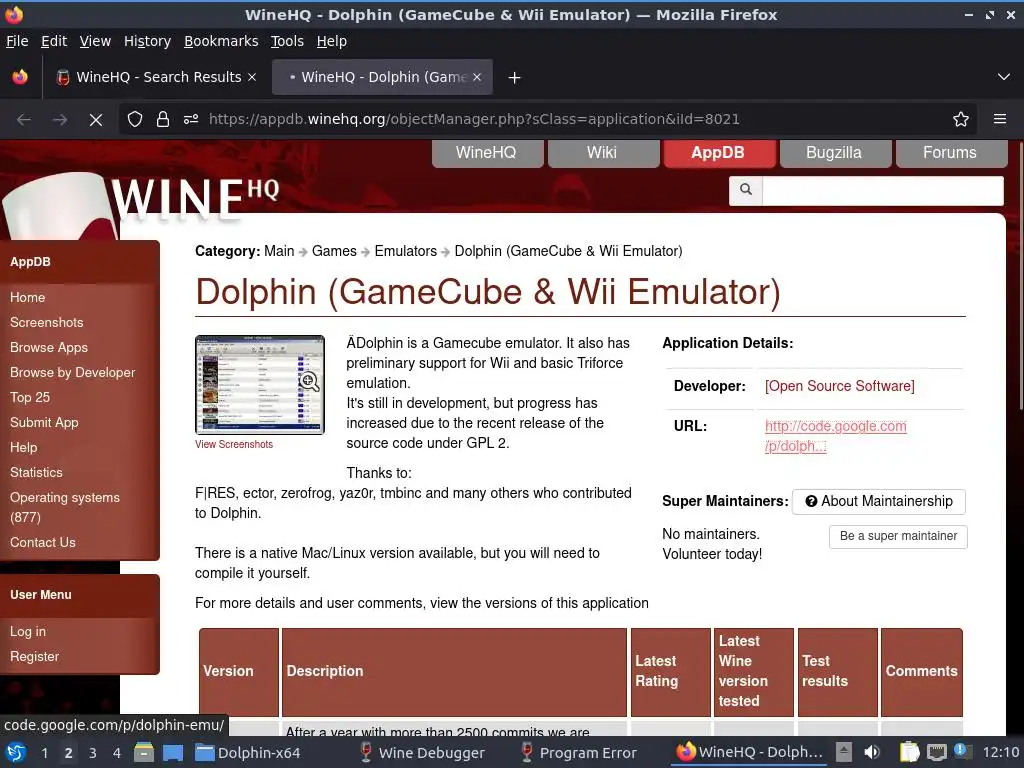Stop loading the page

[95, 120]
